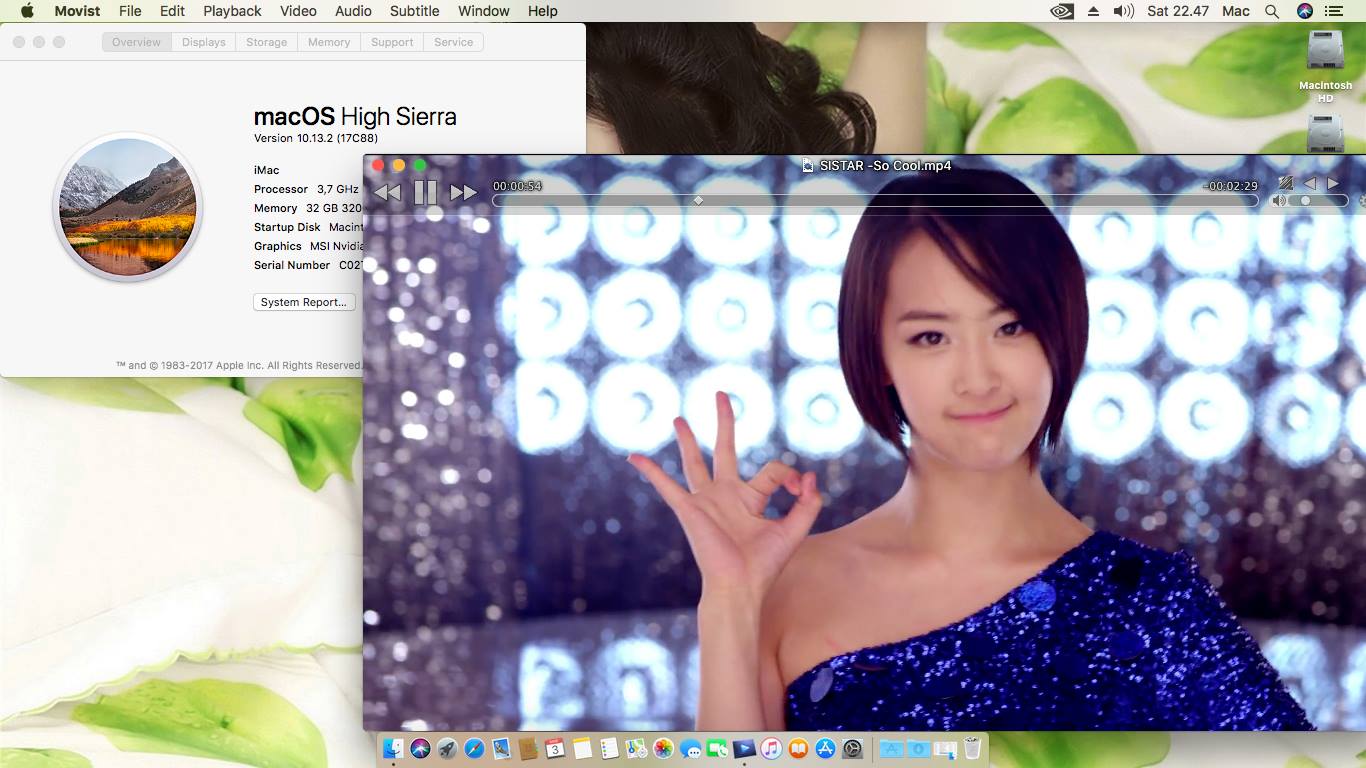Click the High Sierra logo image

[x=128, y=207]
